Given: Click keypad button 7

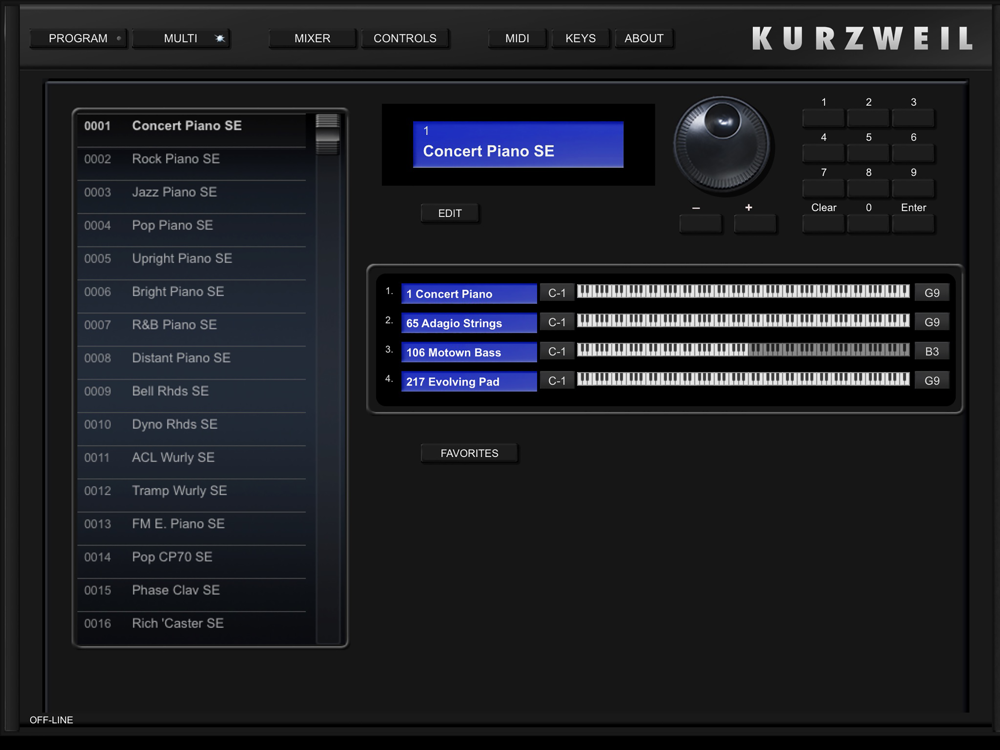Looking at the screenshot, I should (x=823, y=188).
